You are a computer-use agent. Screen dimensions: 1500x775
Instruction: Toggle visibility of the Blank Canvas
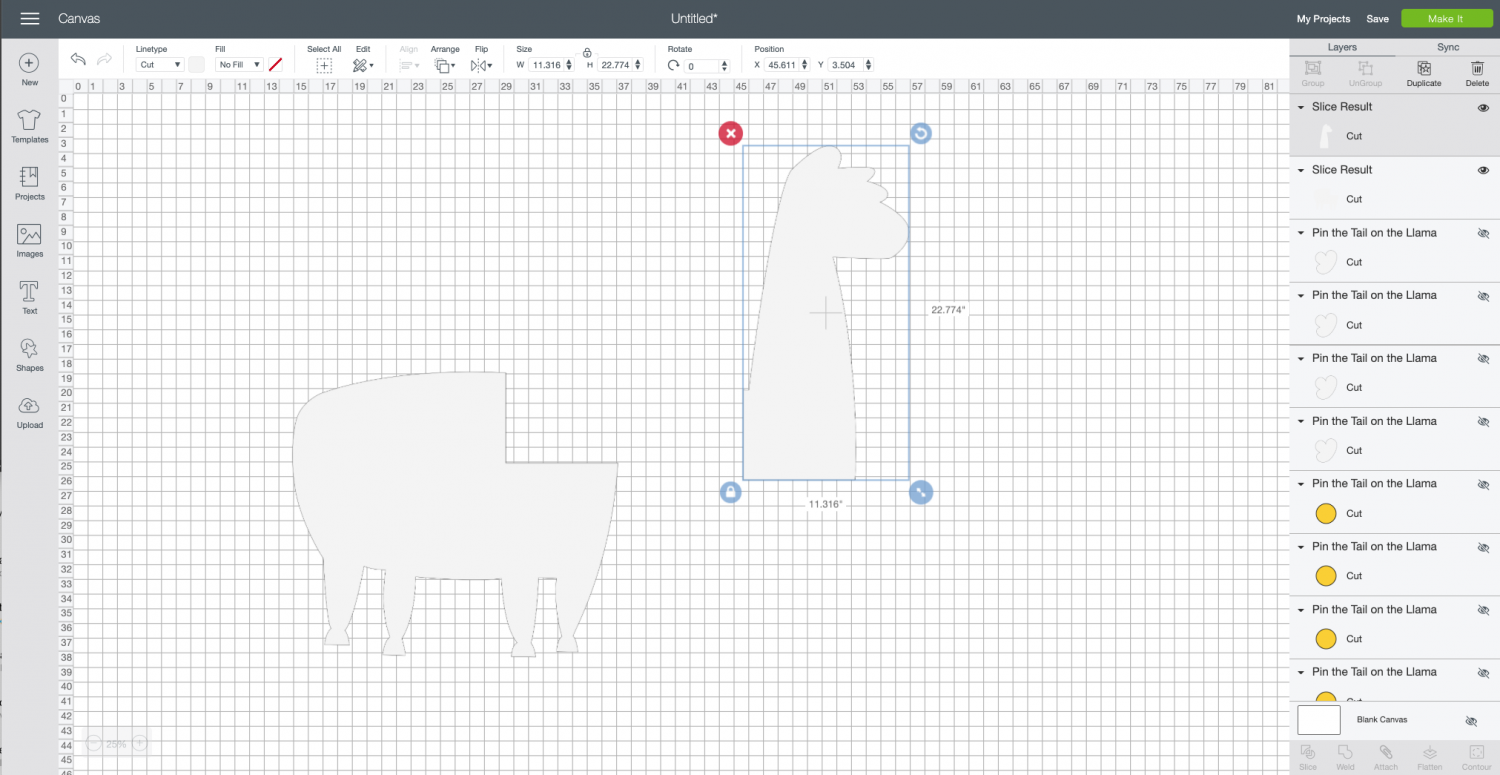coord(1471,720)
